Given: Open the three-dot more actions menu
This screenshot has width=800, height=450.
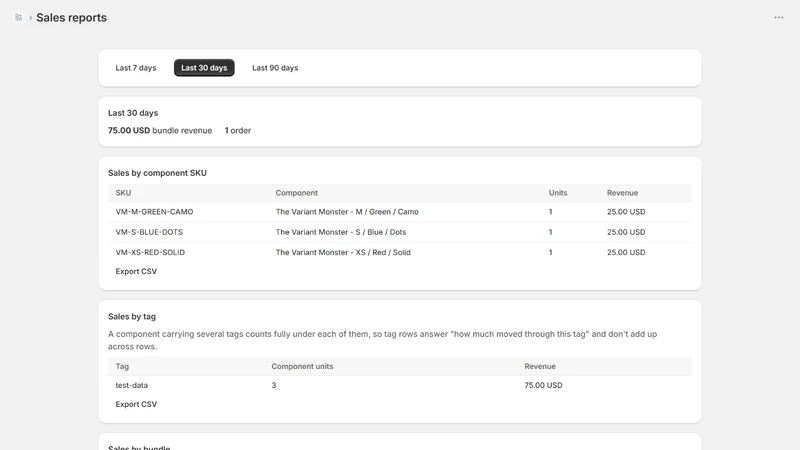Looking at the screenshot, I should point(779,17).
